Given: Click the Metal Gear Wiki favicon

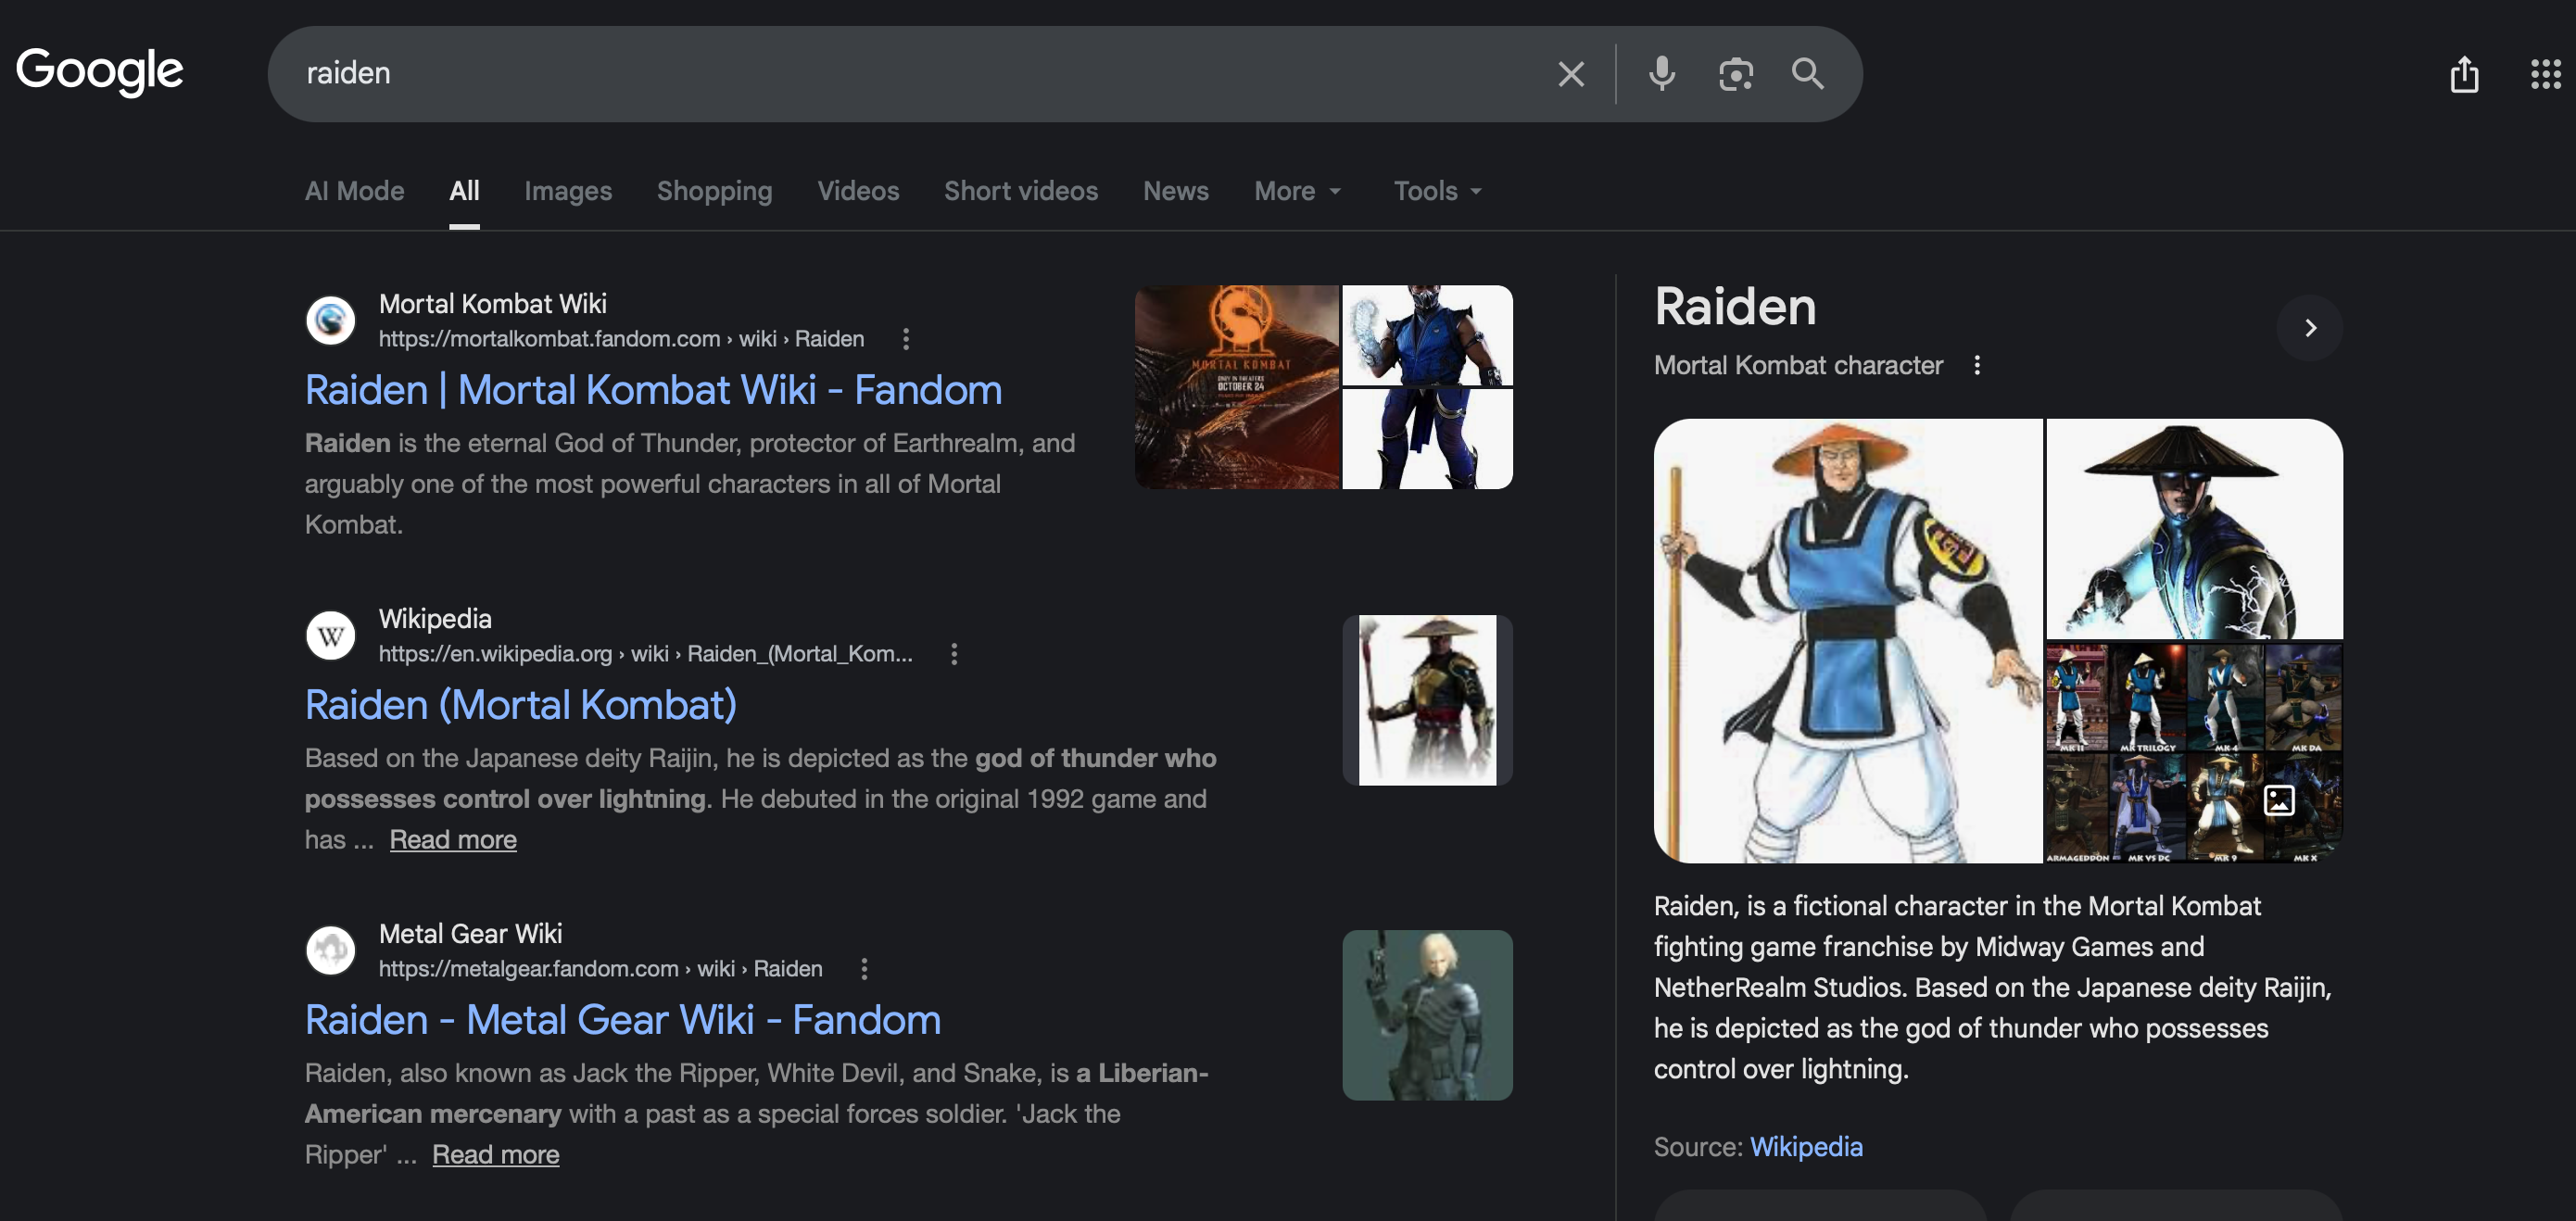Looking at the screenshot, I should click(331, 950).
